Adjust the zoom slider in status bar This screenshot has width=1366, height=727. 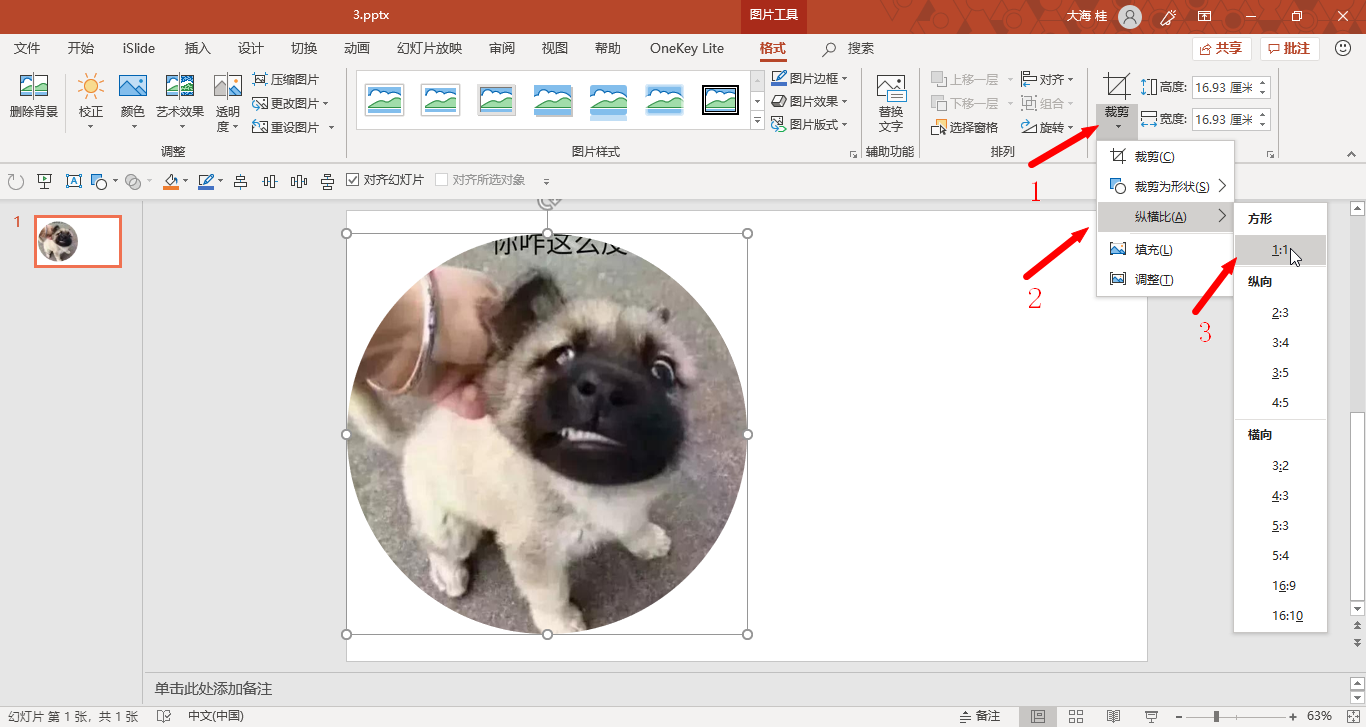pyautogui.click(x=1216, y=716)
